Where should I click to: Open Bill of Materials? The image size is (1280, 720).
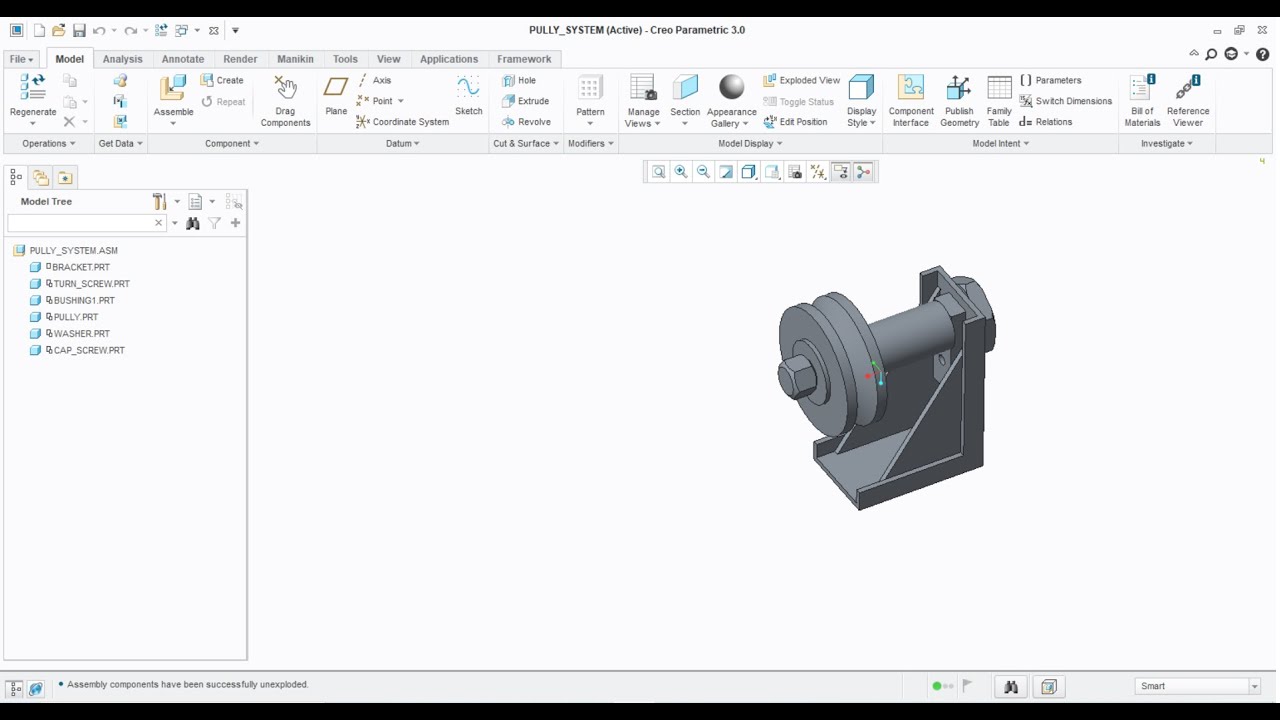point(1142,101)
